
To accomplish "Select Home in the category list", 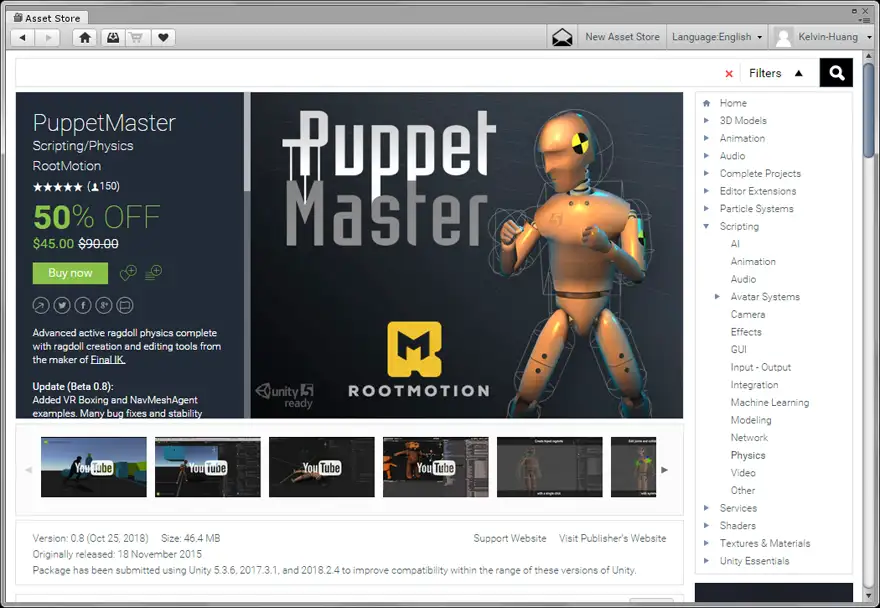I will 733,103.
